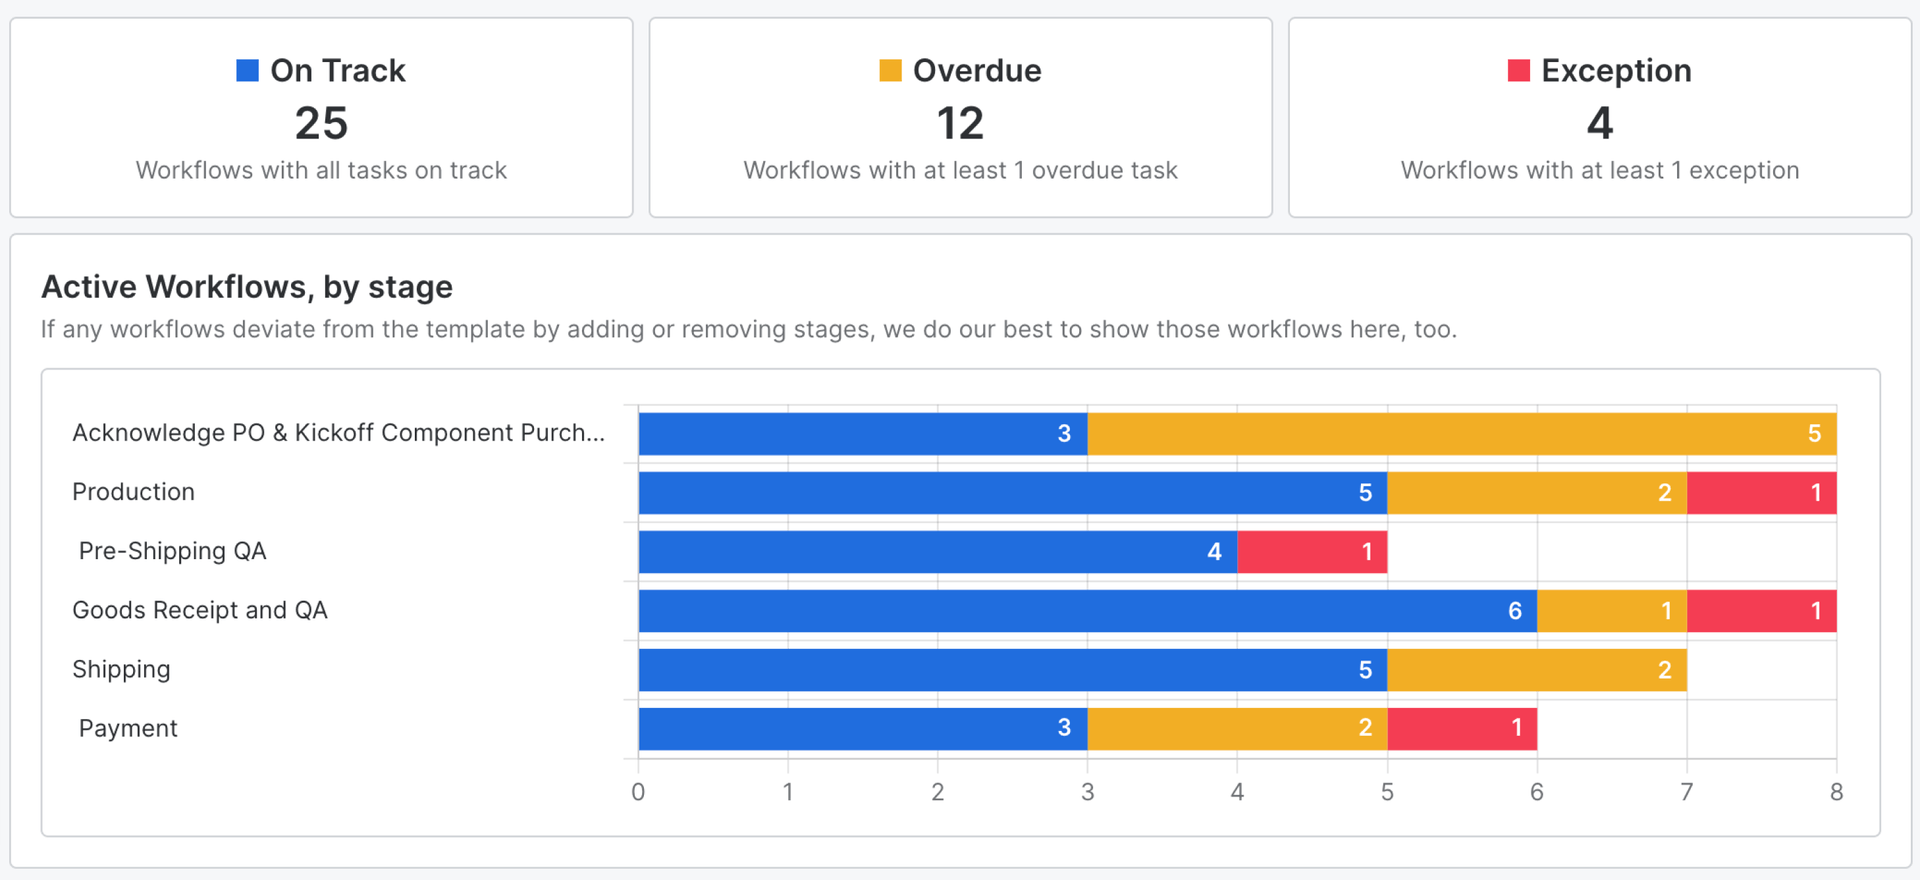Select the Goods Receipt and QA label

click(x=200, y=610)
